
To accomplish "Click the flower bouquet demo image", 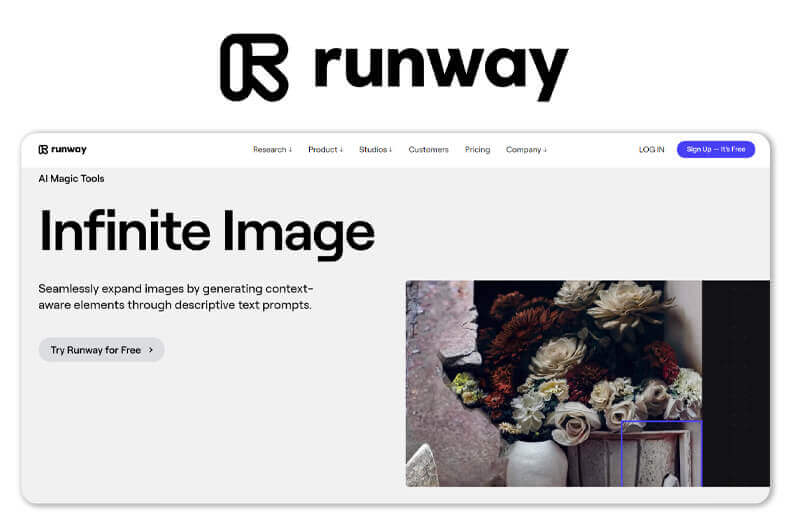I will [588, 383].
